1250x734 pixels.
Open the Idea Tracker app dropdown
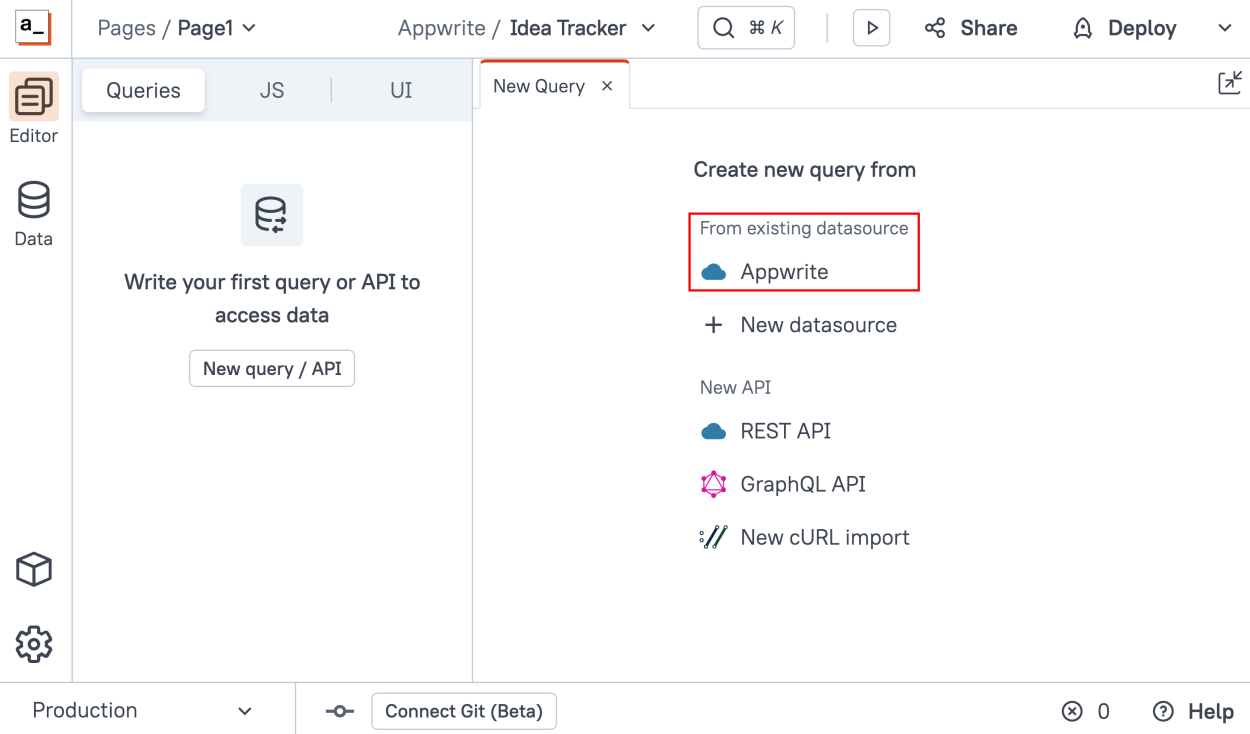[648, 28]
